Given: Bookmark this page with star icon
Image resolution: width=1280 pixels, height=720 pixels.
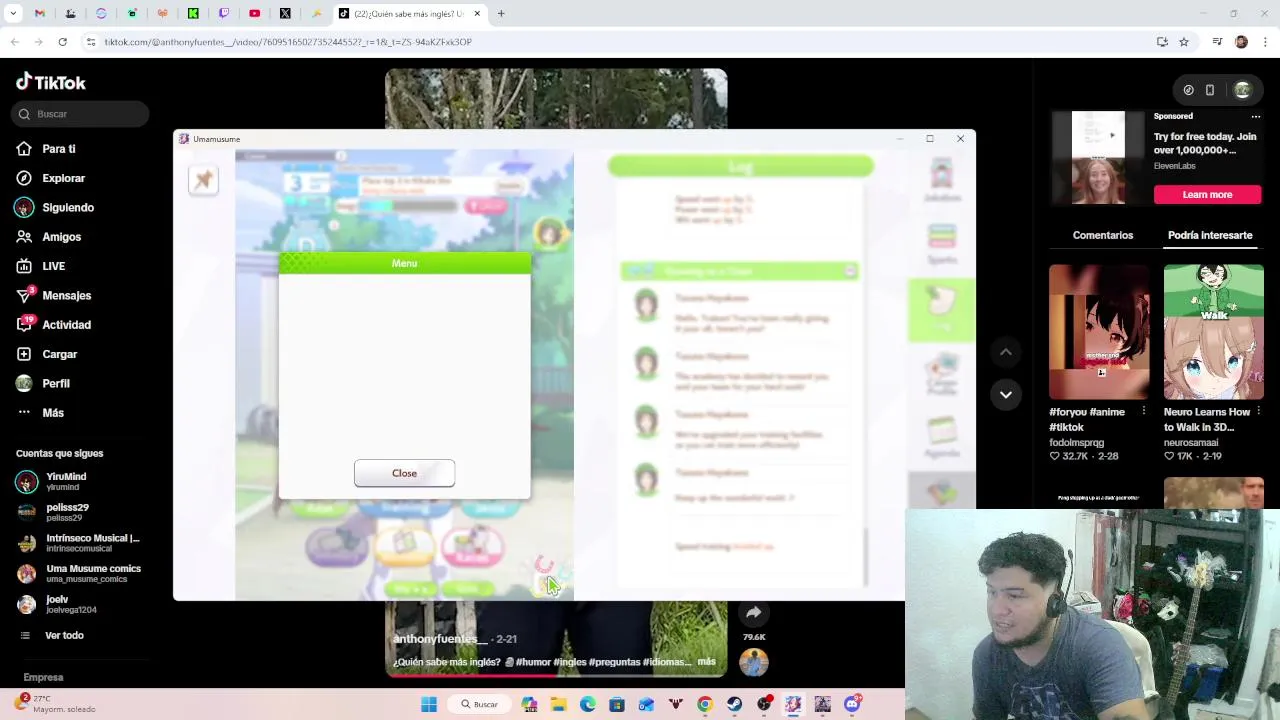Looking at the screenshot, I should pos(1184,42).
